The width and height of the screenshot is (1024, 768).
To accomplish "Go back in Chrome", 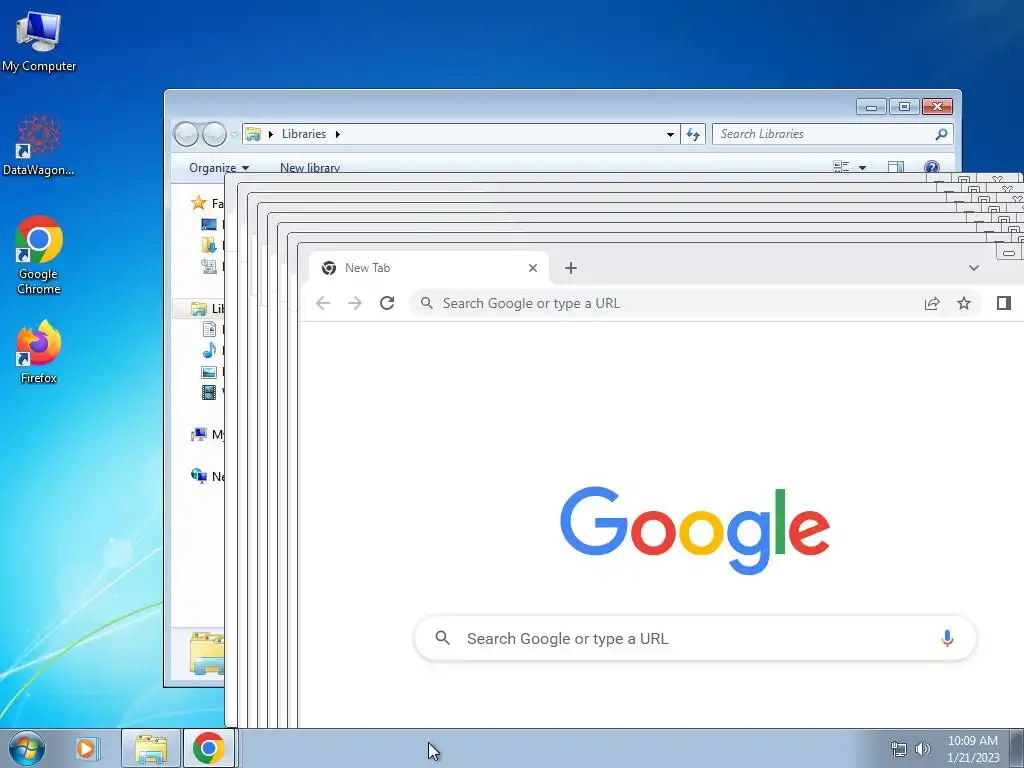I will pos(323,303).
